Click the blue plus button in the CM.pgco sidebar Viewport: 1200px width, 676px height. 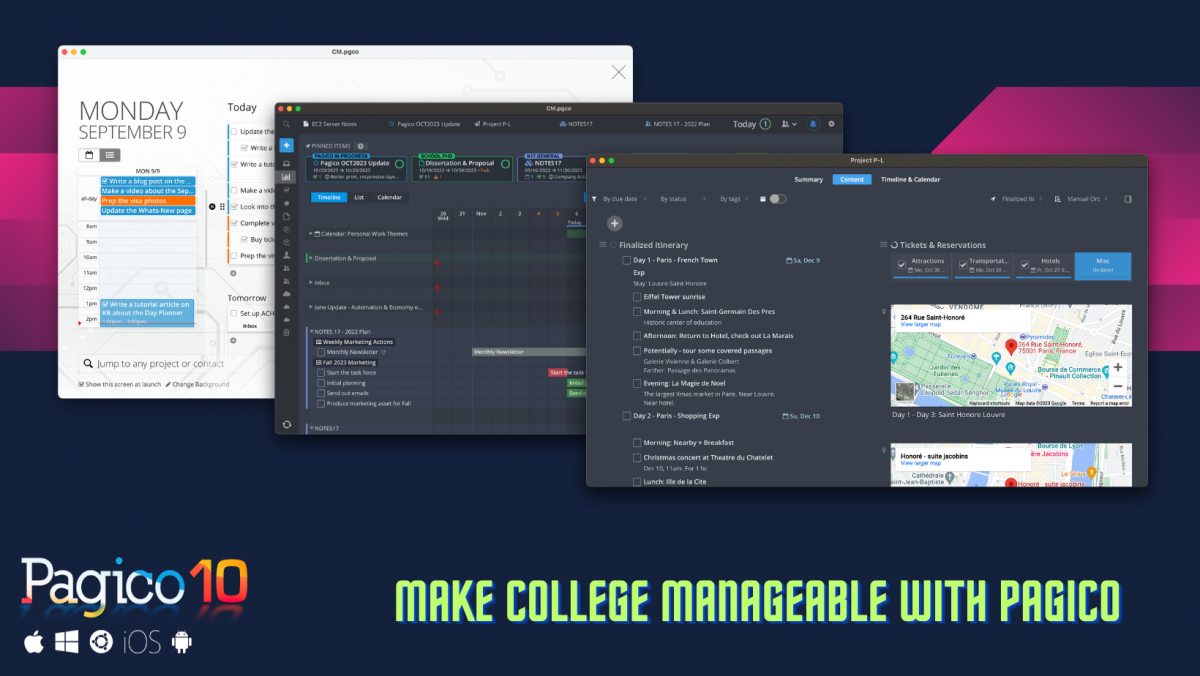pyautogui.click(x=287, y=145)
